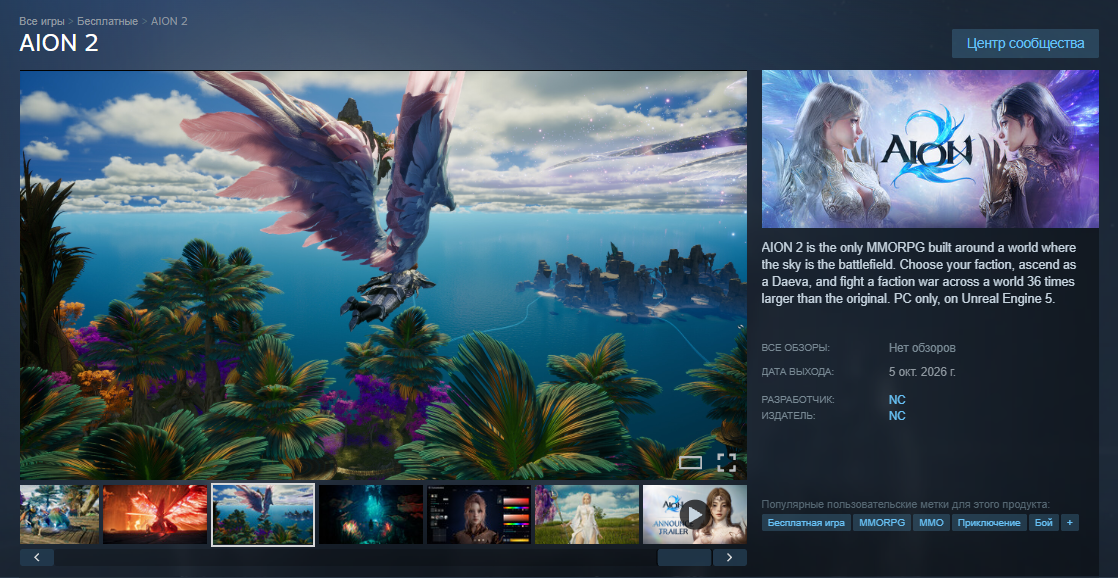Click the main flying bird screenshot

point(383,274)
